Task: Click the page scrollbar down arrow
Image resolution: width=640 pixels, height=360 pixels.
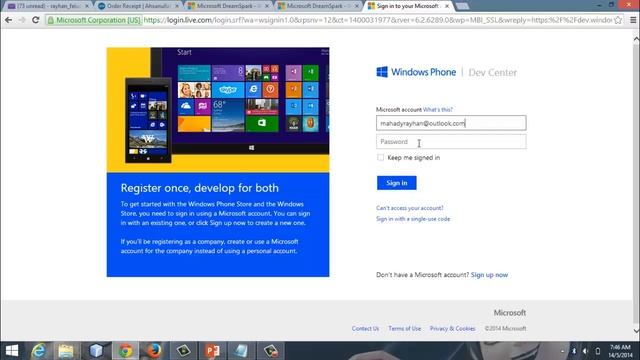Action: [636, 330]
